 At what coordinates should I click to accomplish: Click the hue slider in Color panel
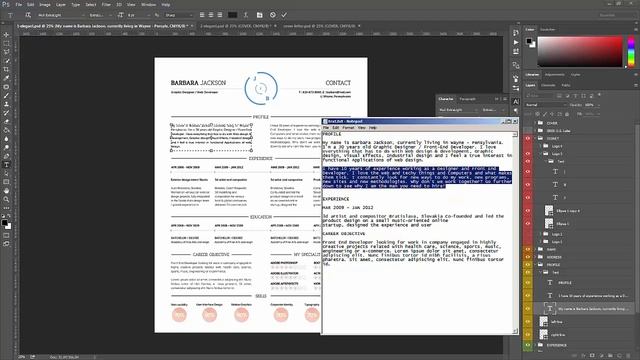tap(631, 51)
